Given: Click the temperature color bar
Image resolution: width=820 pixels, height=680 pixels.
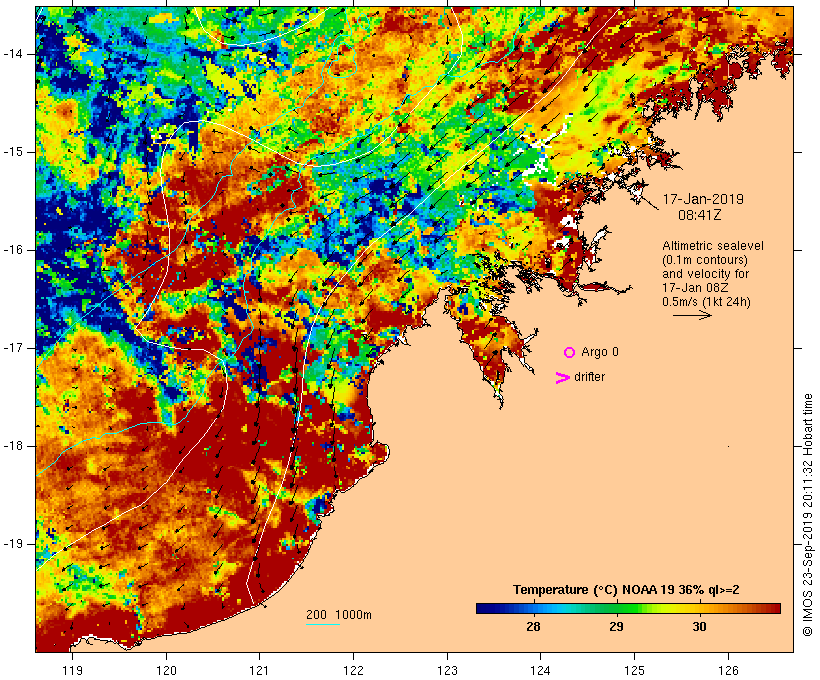Looking at the screenshot, I should (x=628, y=608).
